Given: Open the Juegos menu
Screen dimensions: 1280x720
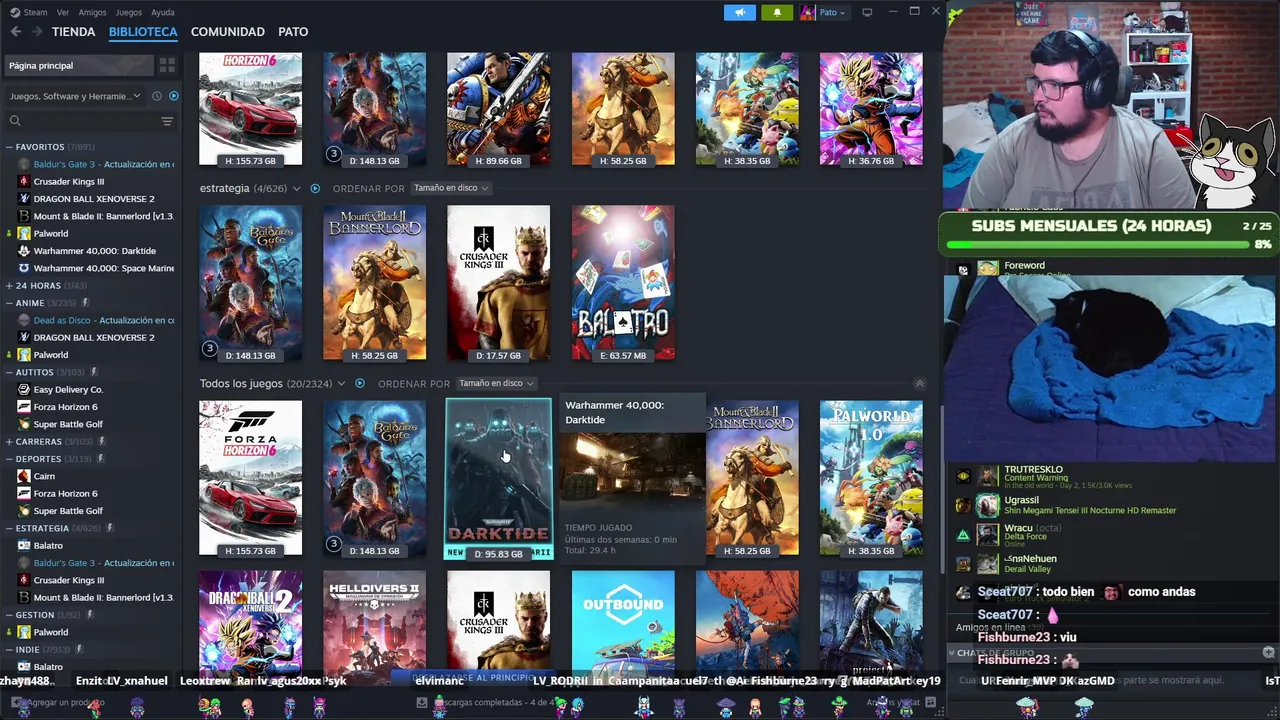Looking at the screenshot, I should coord(129,12).
